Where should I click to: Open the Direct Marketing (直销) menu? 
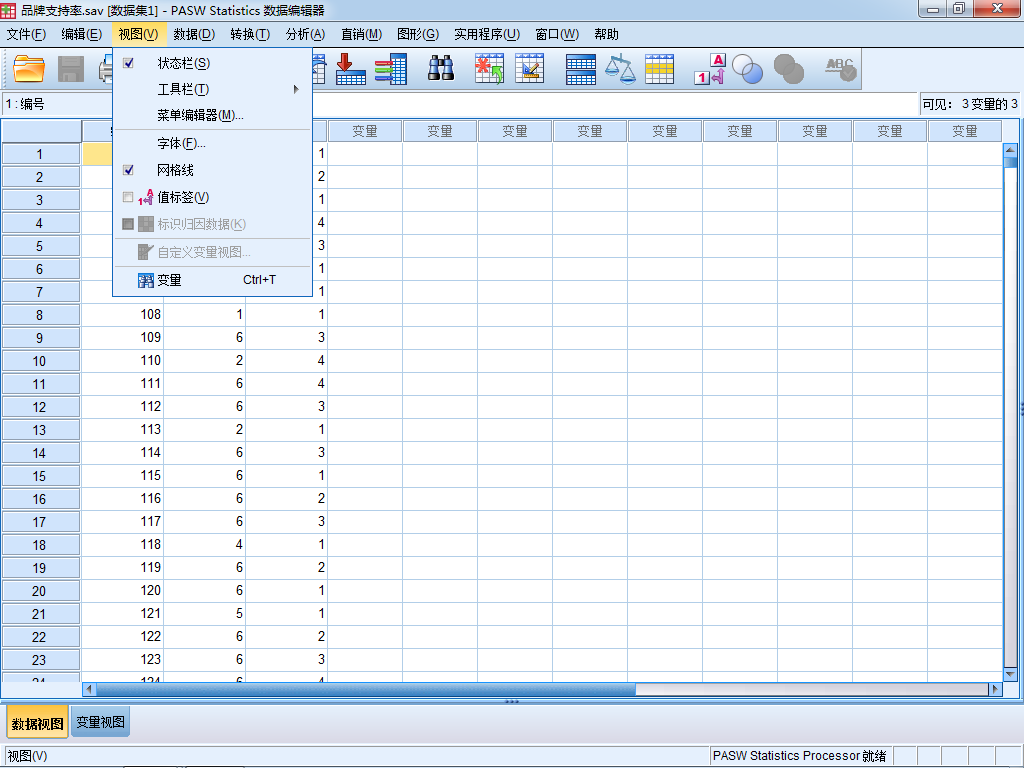point(362,35)
